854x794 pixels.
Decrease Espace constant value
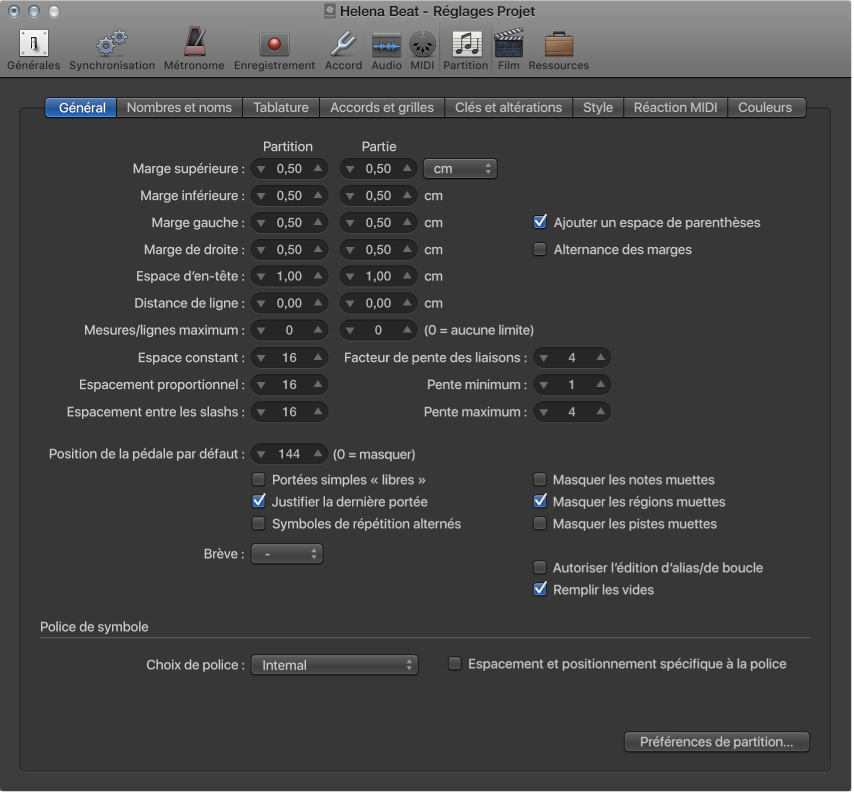click(x=261, y=358)
